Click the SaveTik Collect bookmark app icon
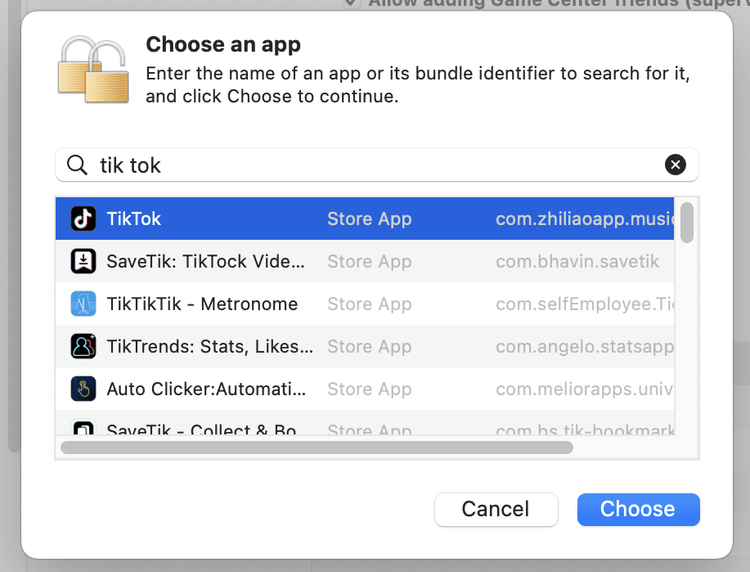The image size is (750, 572). 83,427
